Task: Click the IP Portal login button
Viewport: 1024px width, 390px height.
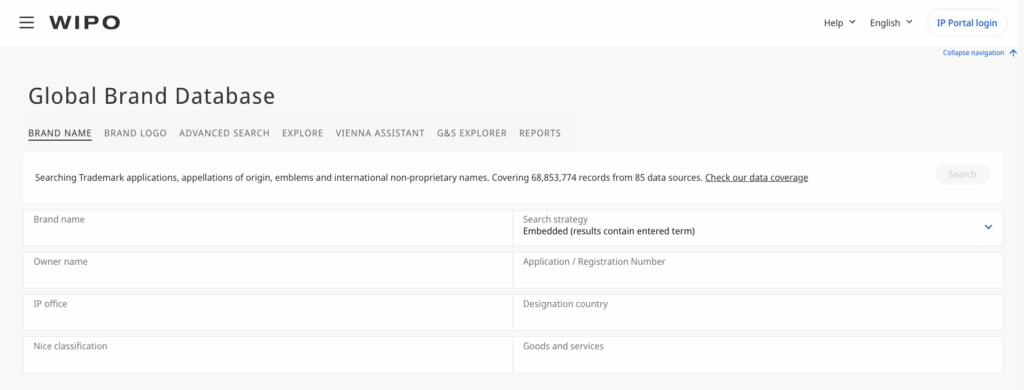Action: (x=967, y=23)
